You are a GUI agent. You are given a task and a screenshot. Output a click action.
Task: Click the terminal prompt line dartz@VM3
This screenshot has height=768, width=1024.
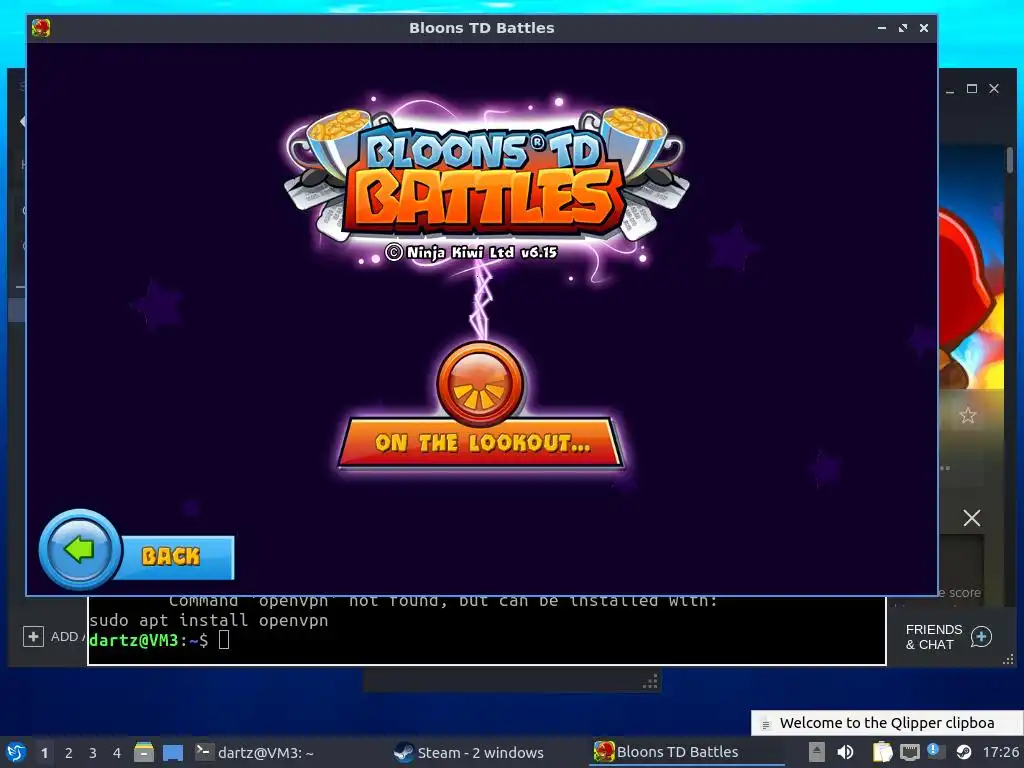[159, 640]
